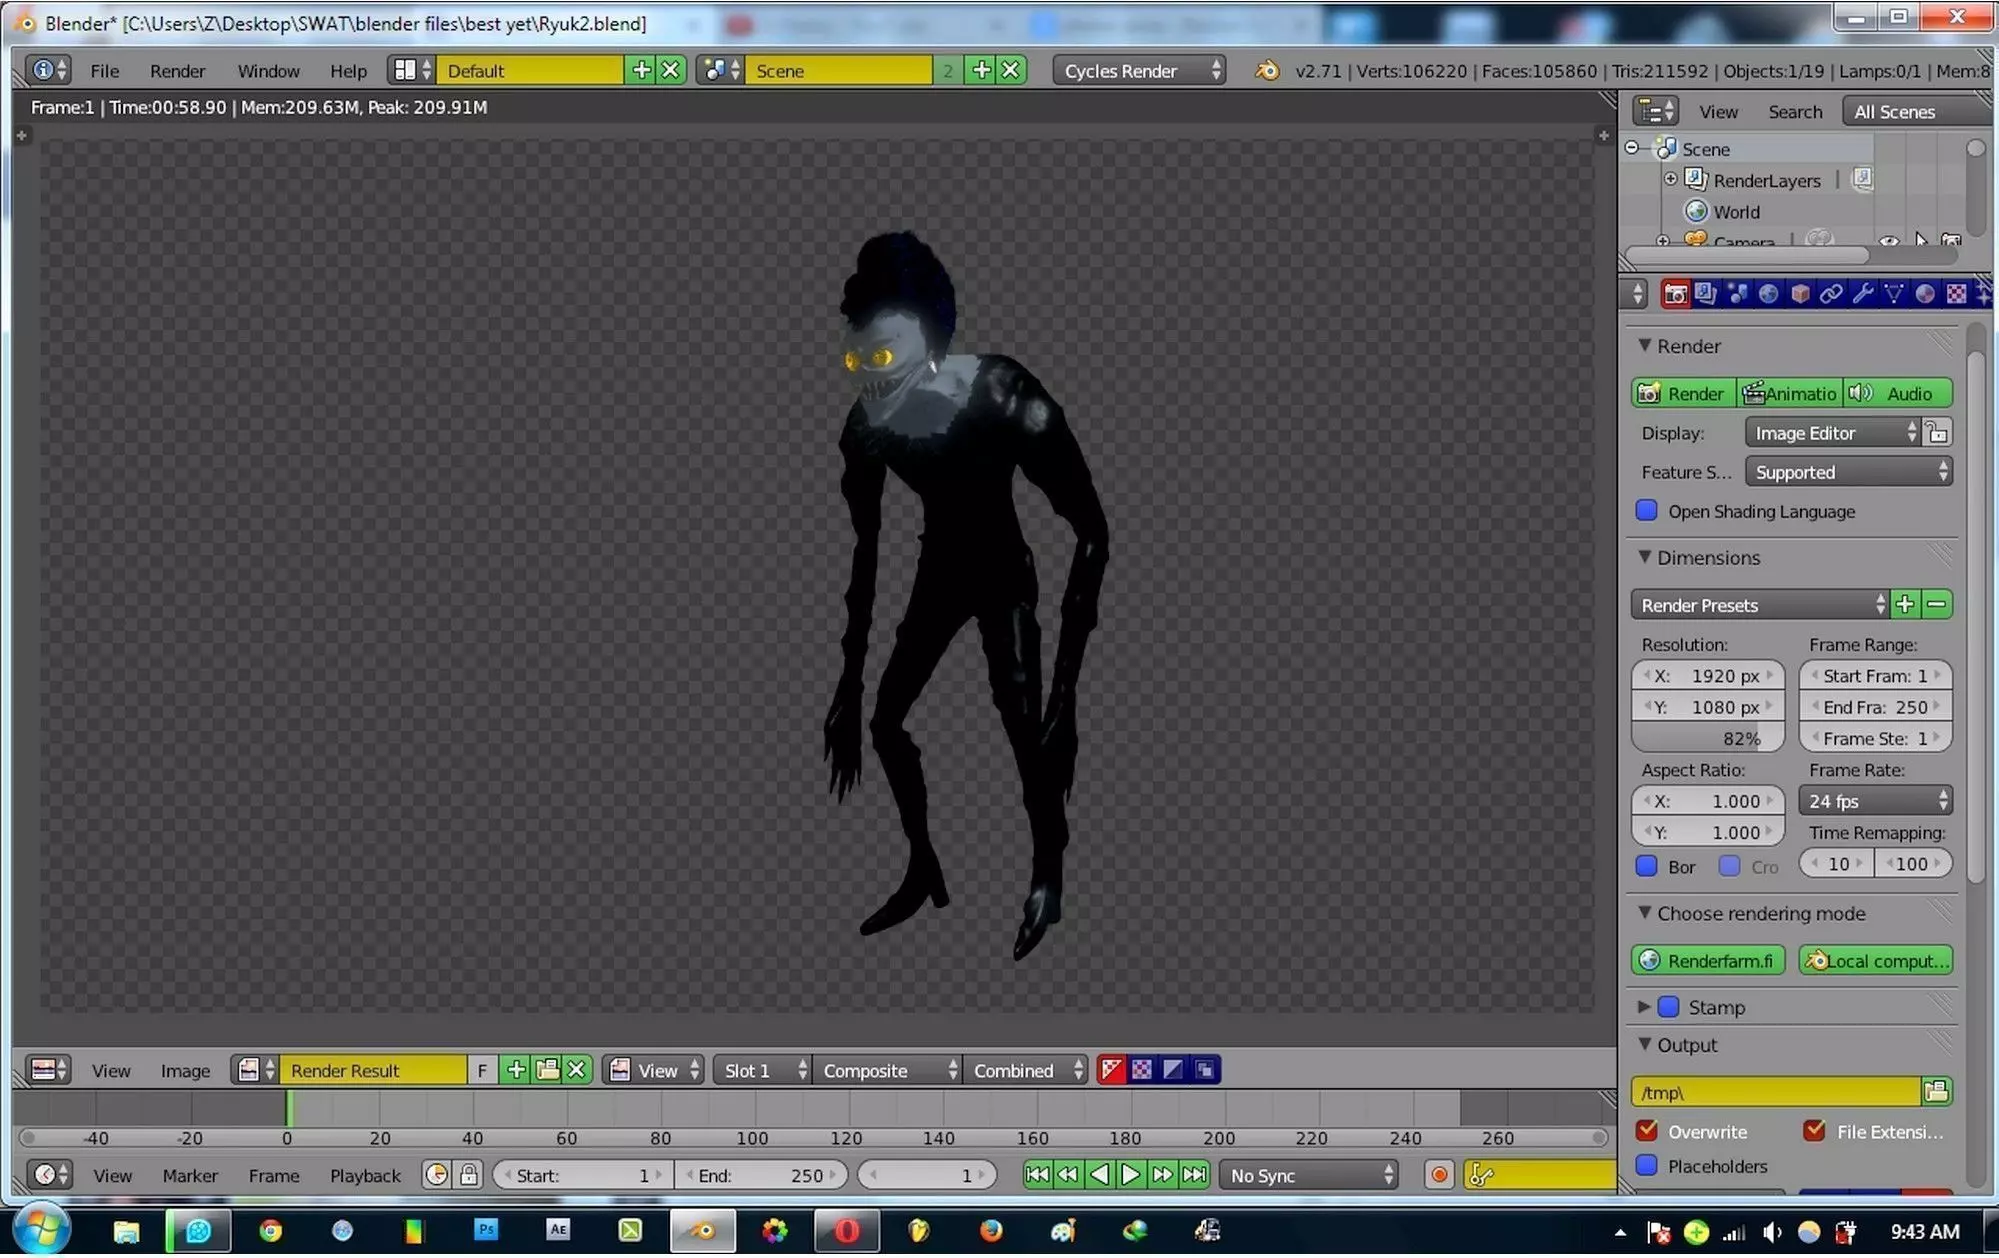This screenshot has height=1258, width=1999.
Task: Click the Z-Buffer channel display icon
Action: (1205, 1071)
